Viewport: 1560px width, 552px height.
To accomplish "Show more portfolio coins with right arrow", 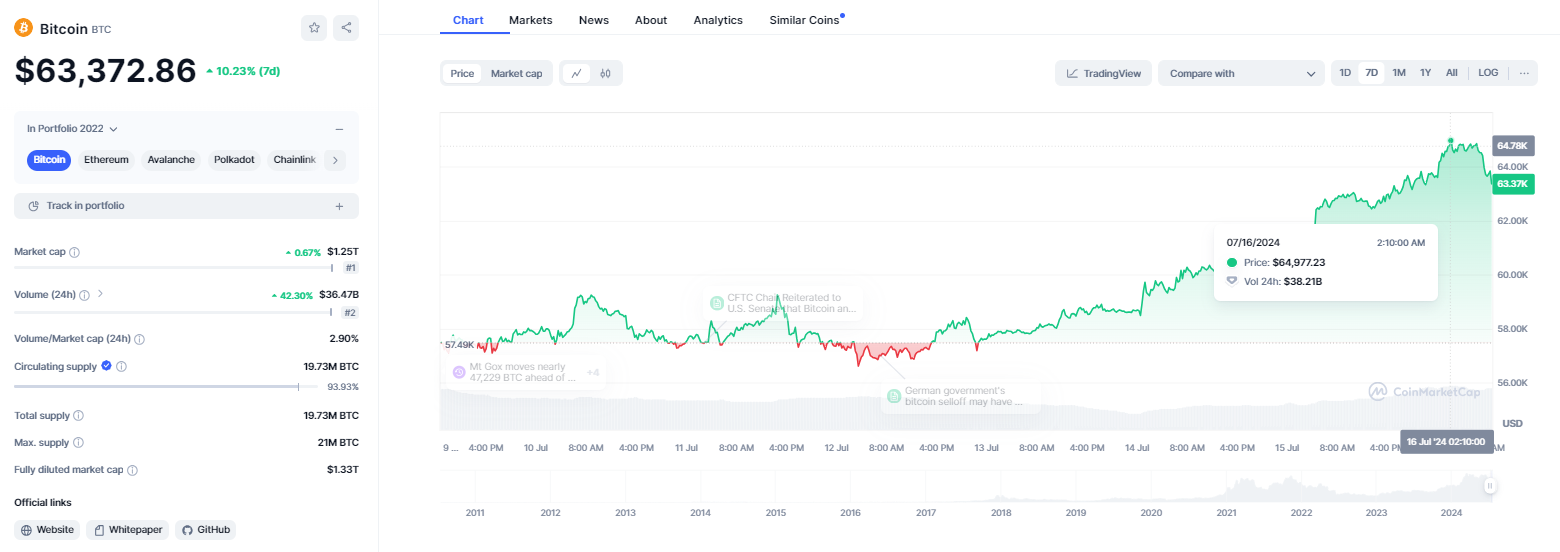I will click(x=335, y=160).
